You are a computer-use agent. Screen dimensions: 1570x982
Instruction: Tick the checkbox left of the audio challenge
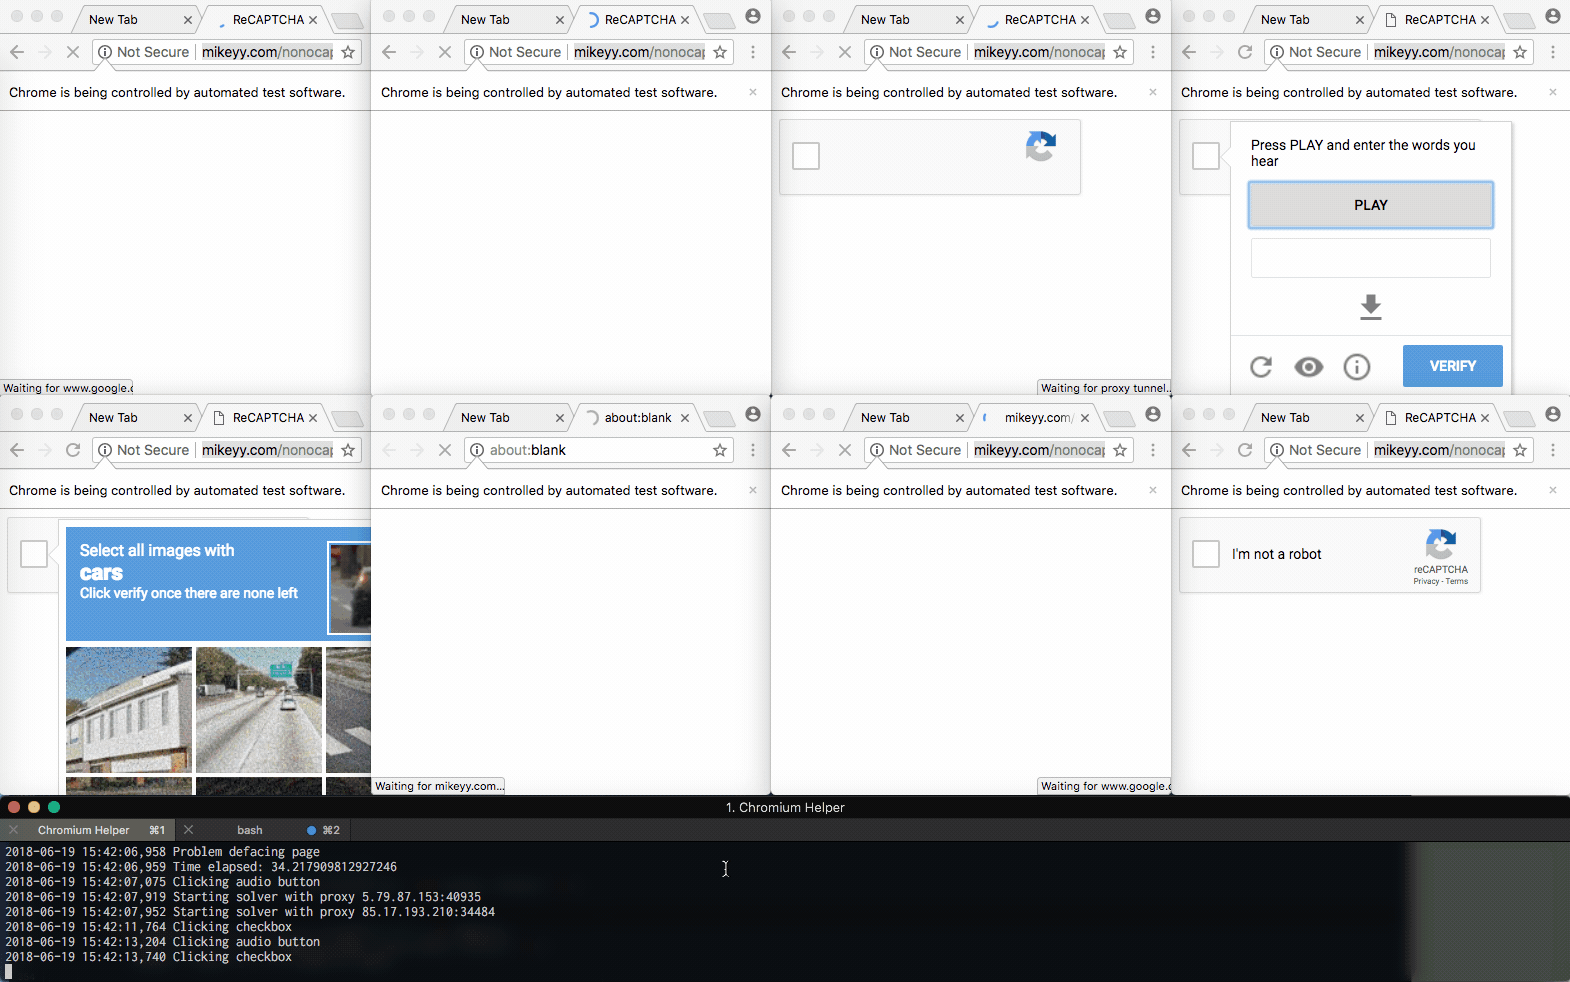pos(1206,156)
